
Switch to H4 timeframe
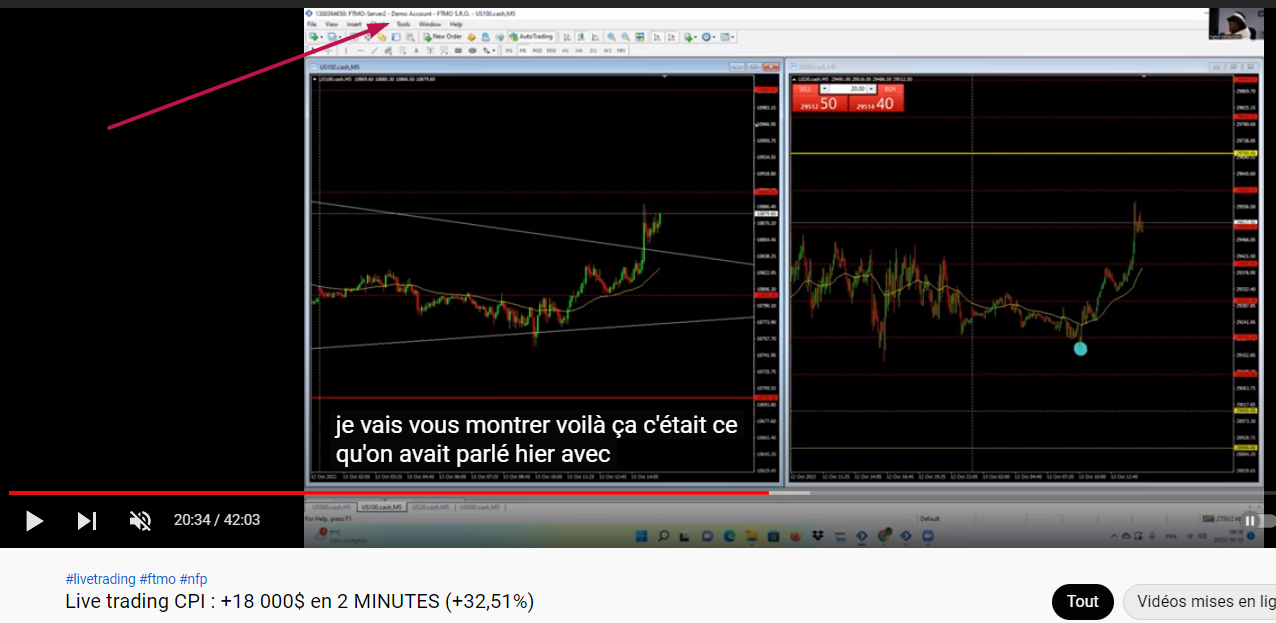pos(579,50)
